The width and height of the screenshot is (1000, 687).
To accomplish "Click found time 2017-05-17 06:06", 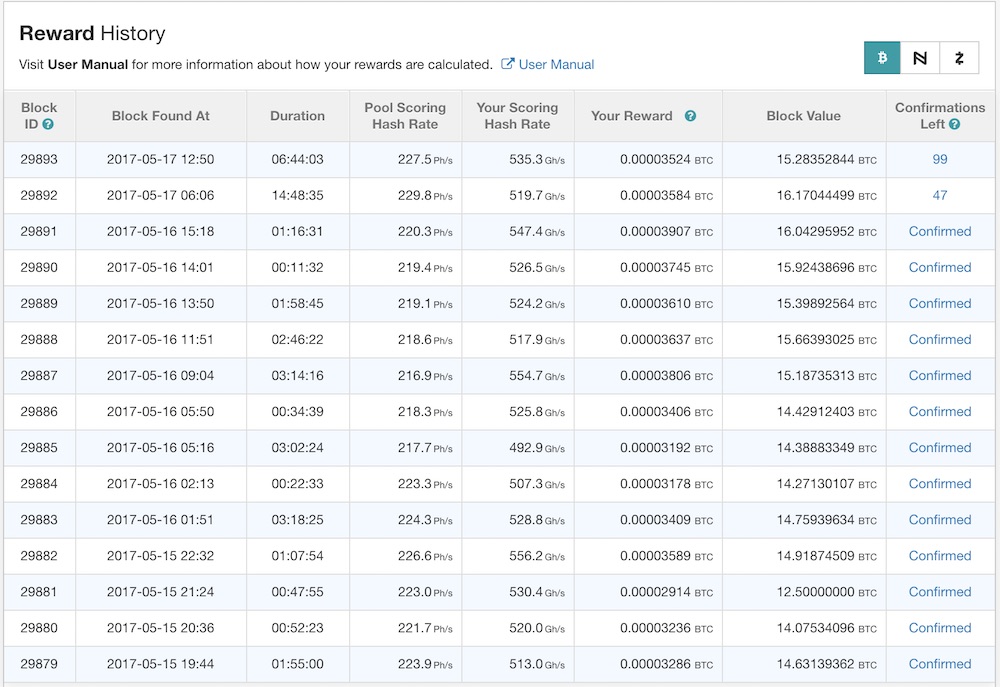I will 161,195.
